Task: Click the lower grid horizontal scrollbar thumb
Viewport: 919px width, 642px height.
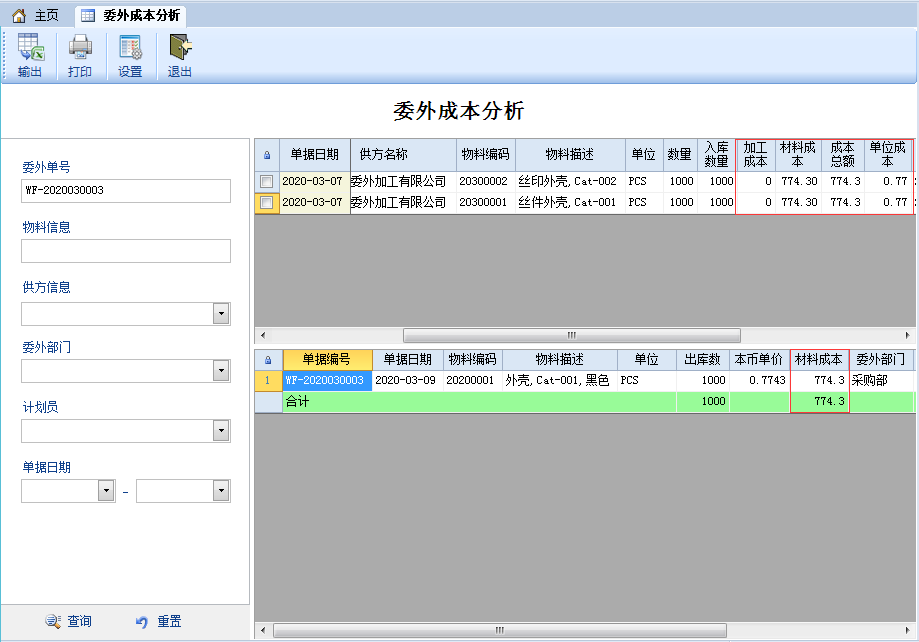Action: coord(500,630)
